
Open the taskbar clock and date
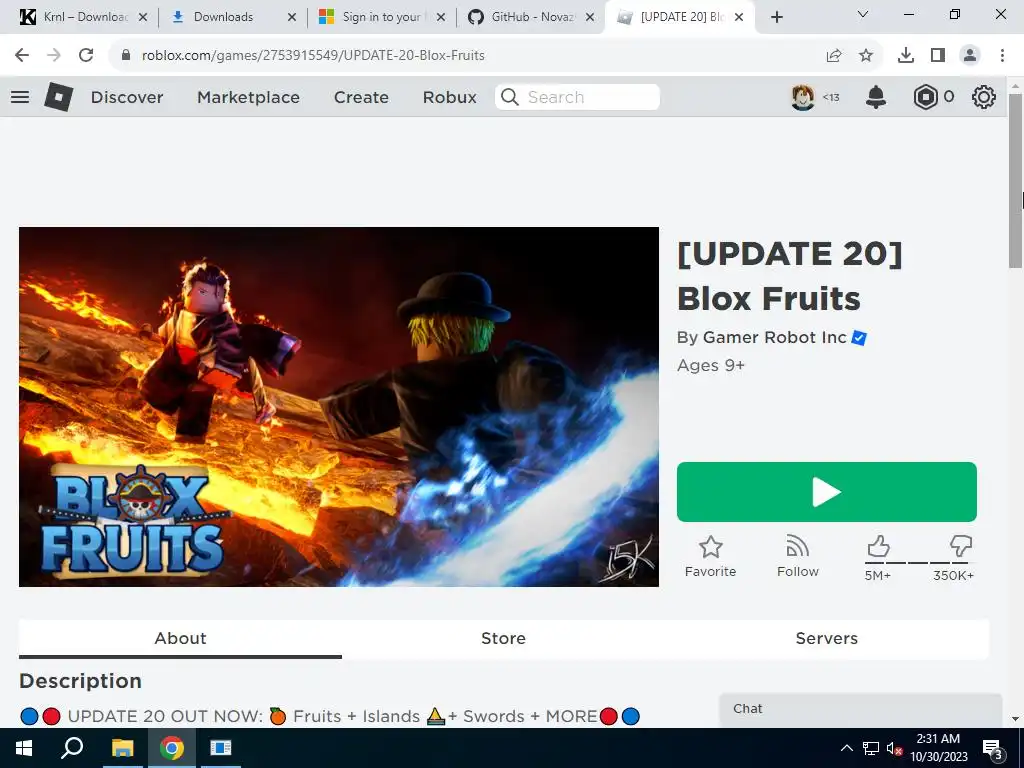[938, 748]
